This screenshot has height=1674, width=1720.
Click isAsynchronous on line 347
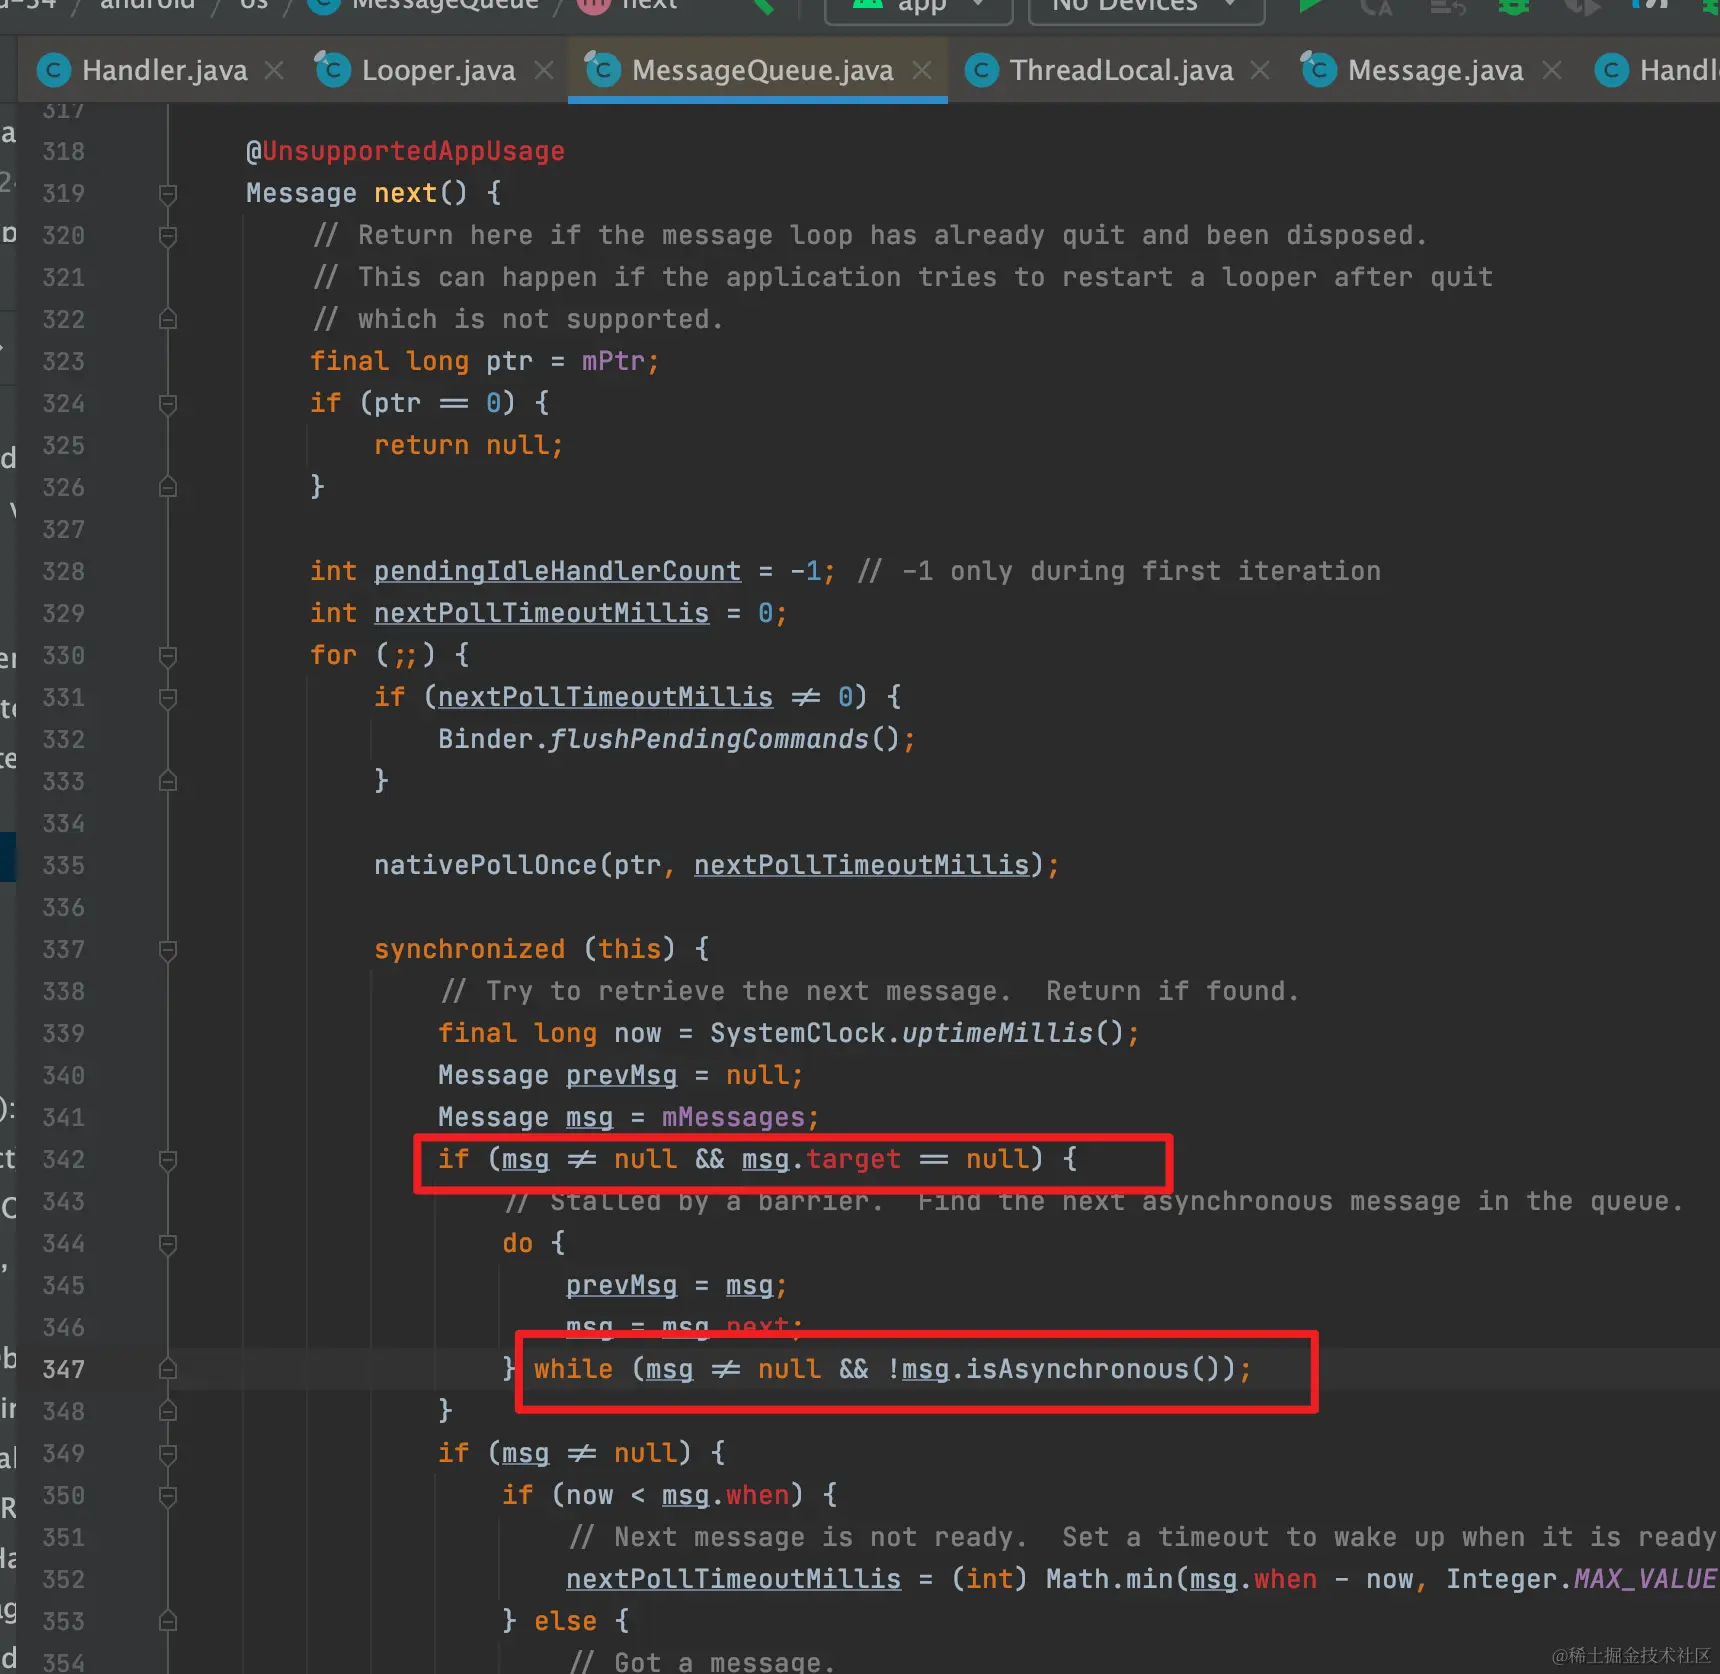tap(1077, 1369)
